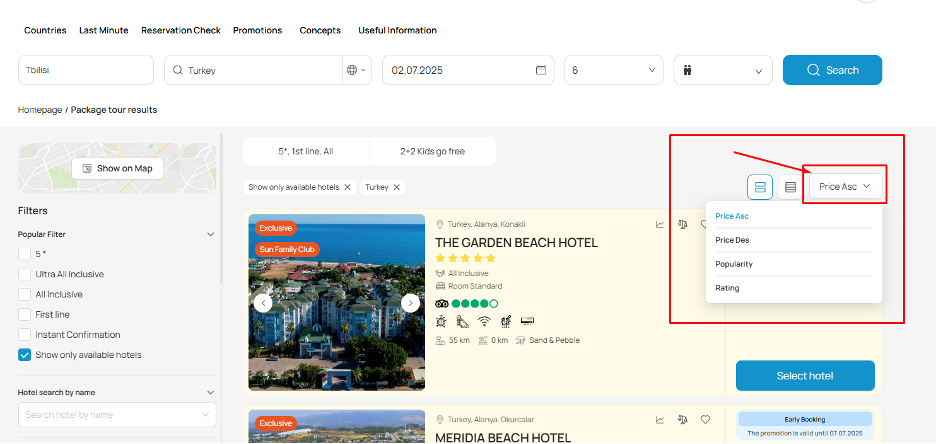This screenshot has width=936, height=444.
Task: Open the nights dropdown showing 6
Action: 614,70
